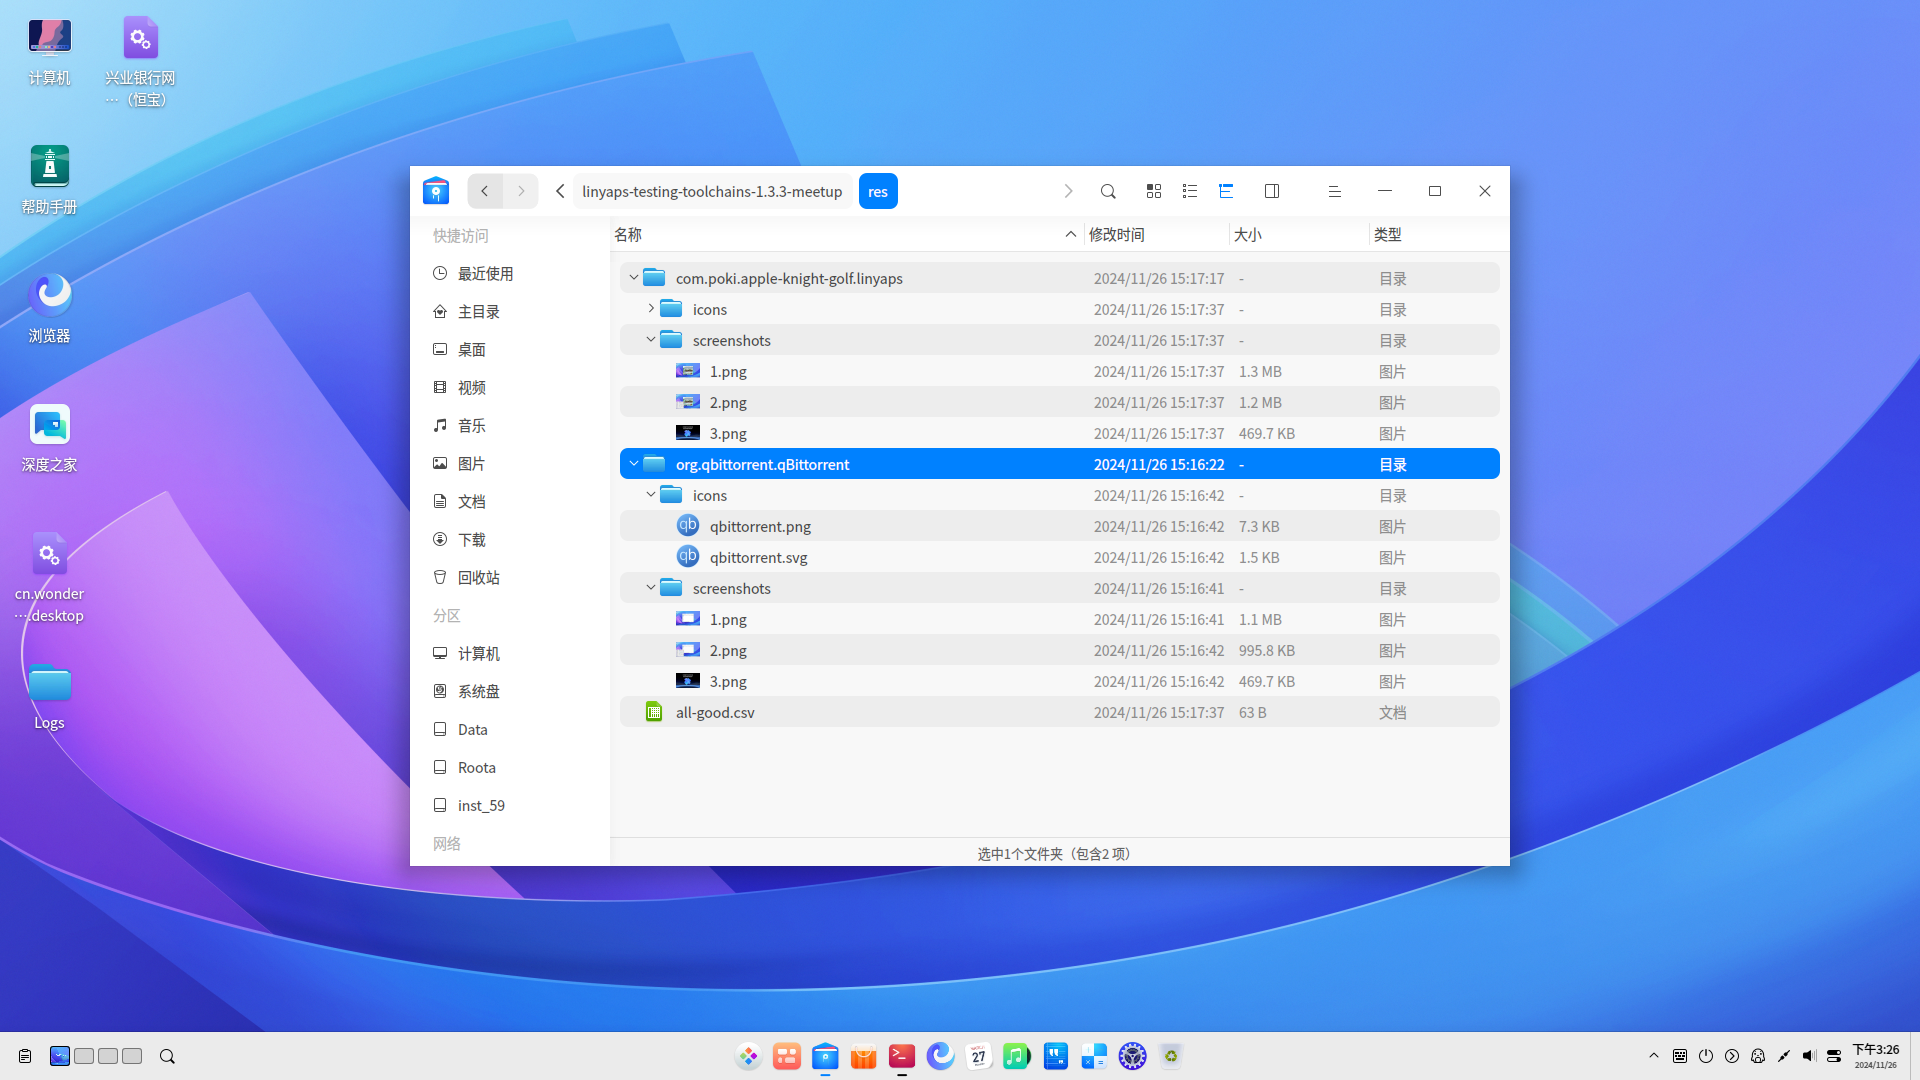Collapse the org.qbittorrent.qBittorrent folder
The width and height of the screenshot is (1920, 1080).
point(634,464)
